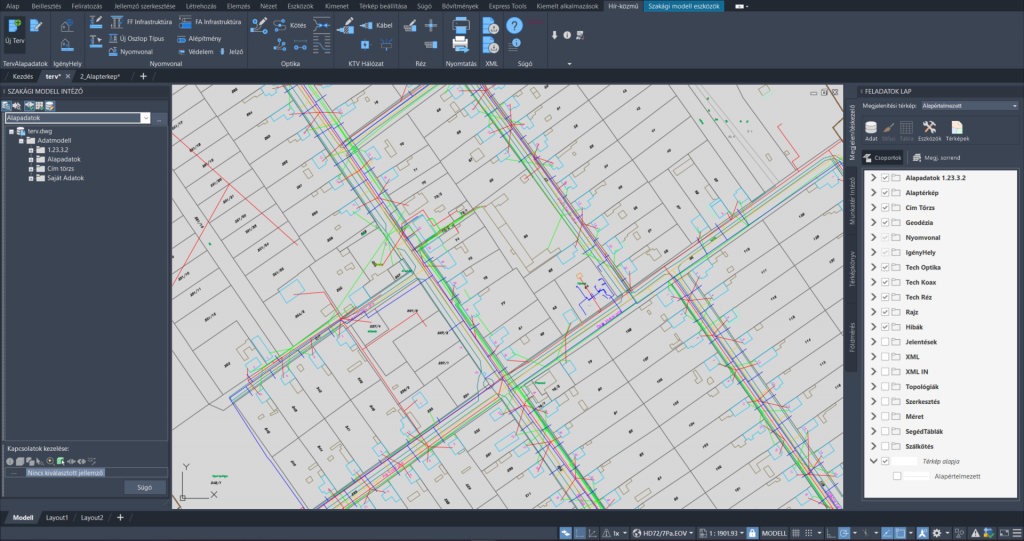Select the Alépítmény tool
The width and height of the screenshot is (1024, 541).
199,39
